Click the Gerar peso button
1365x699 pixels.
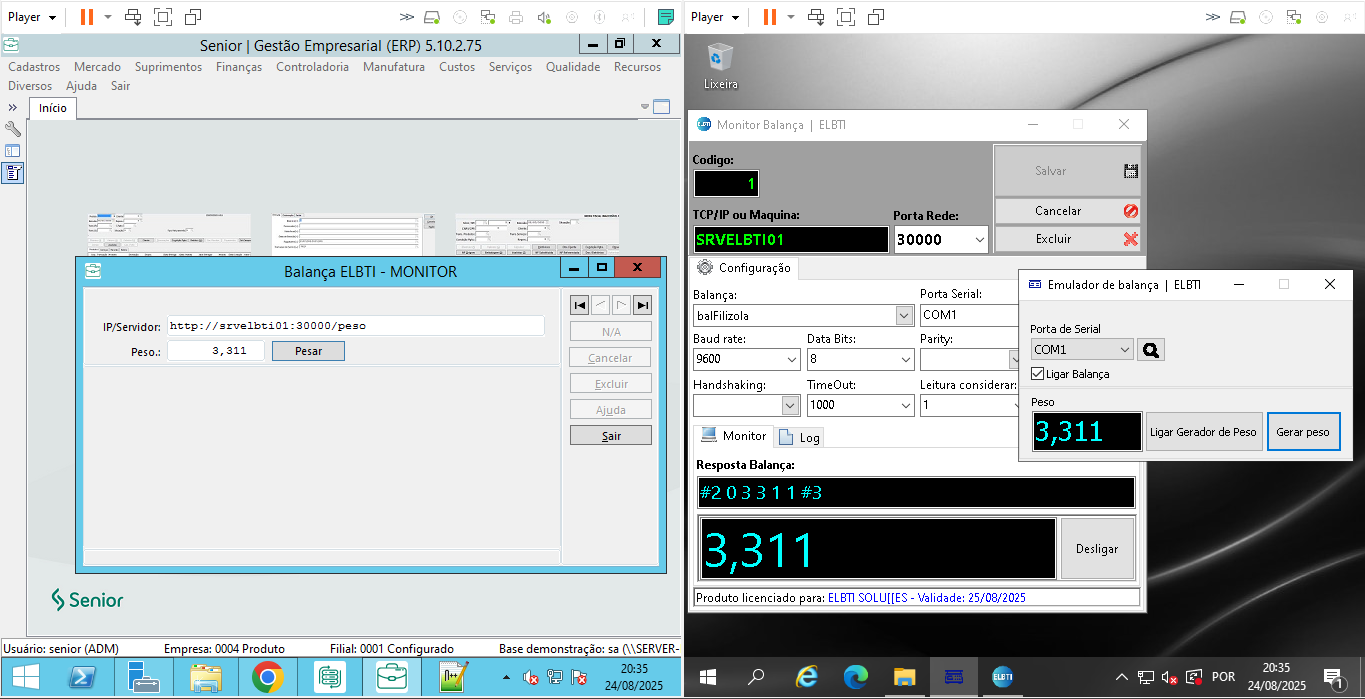(x=1303, y=432)
